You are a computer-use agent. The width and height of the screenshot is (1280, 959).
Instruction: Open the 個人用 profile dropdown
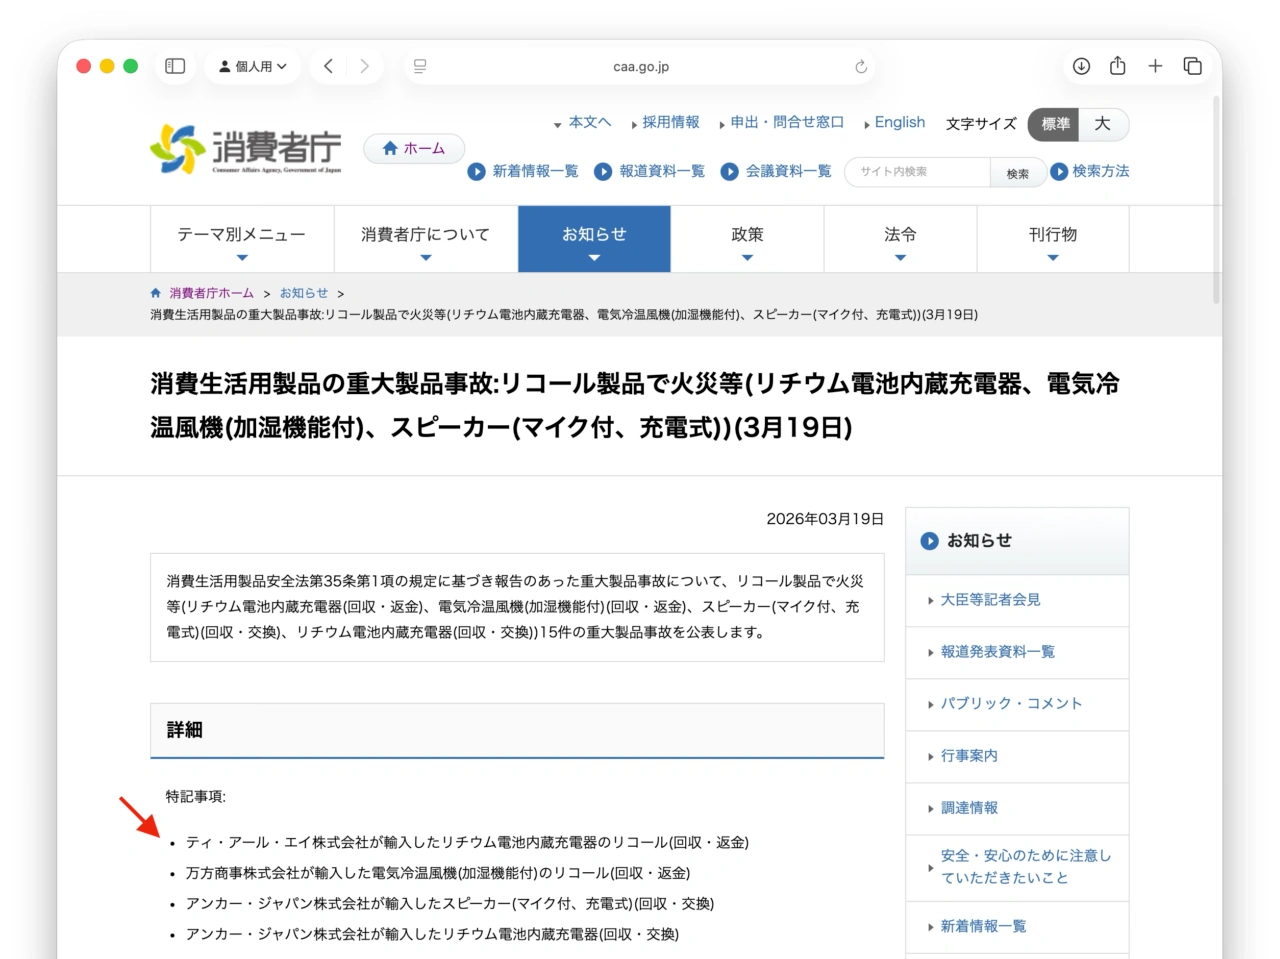tap(252, 66)
